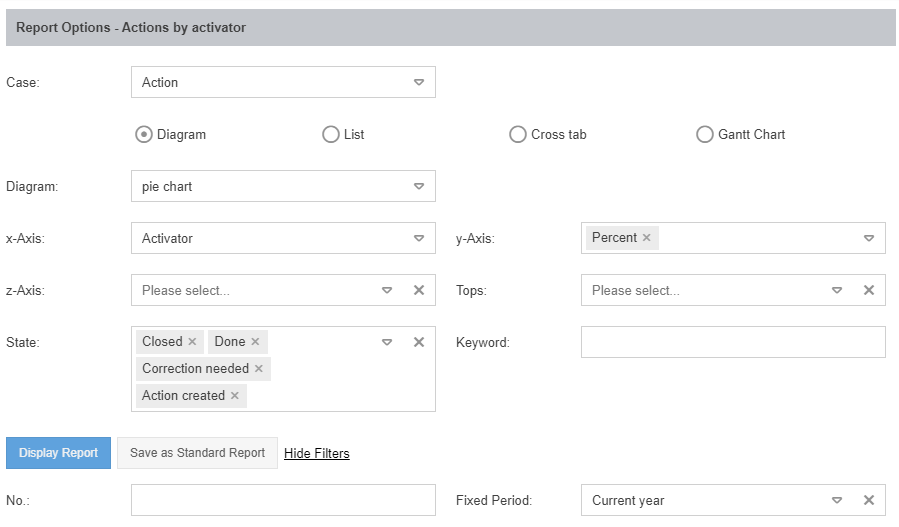Open the x-Axis Activator dropdown
Image resolution: width=899 pixels, height=527 pixels.
[x=419, y=238]
